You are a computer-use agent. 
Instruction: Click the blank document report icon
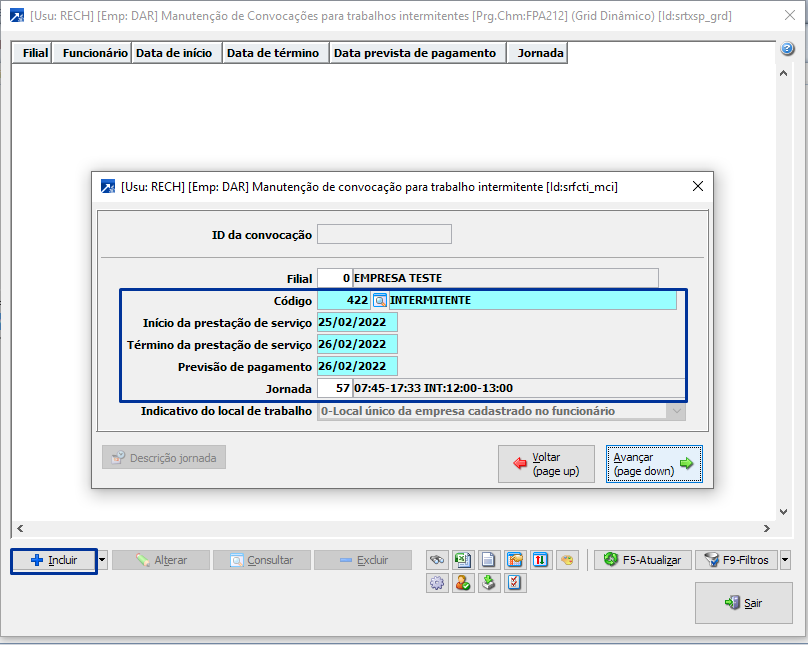[489, 560]
